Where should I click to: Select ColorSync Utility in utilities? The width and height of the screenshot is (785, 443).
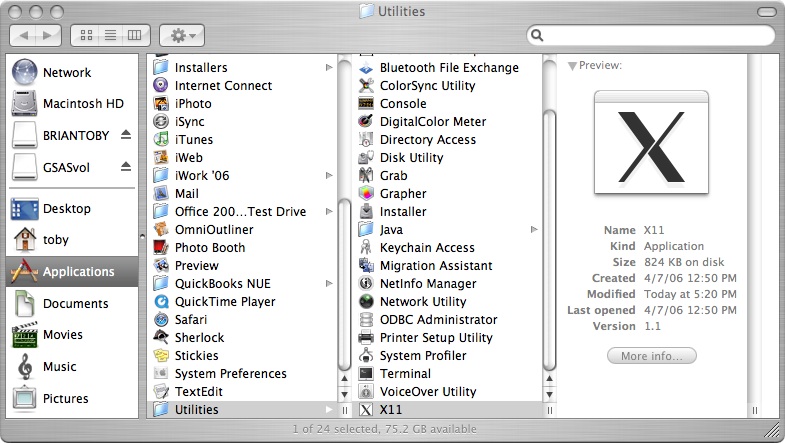point(428,86)
